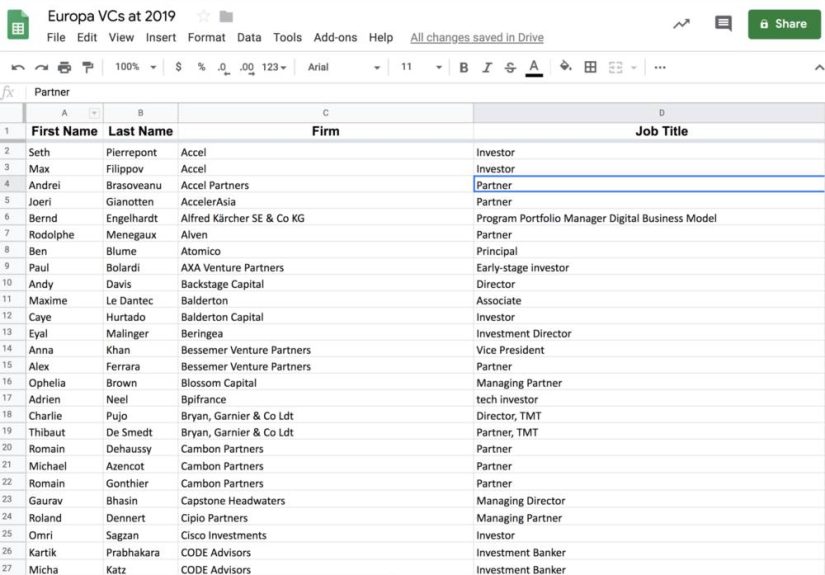Select the tech investor cell

[649, 399]
